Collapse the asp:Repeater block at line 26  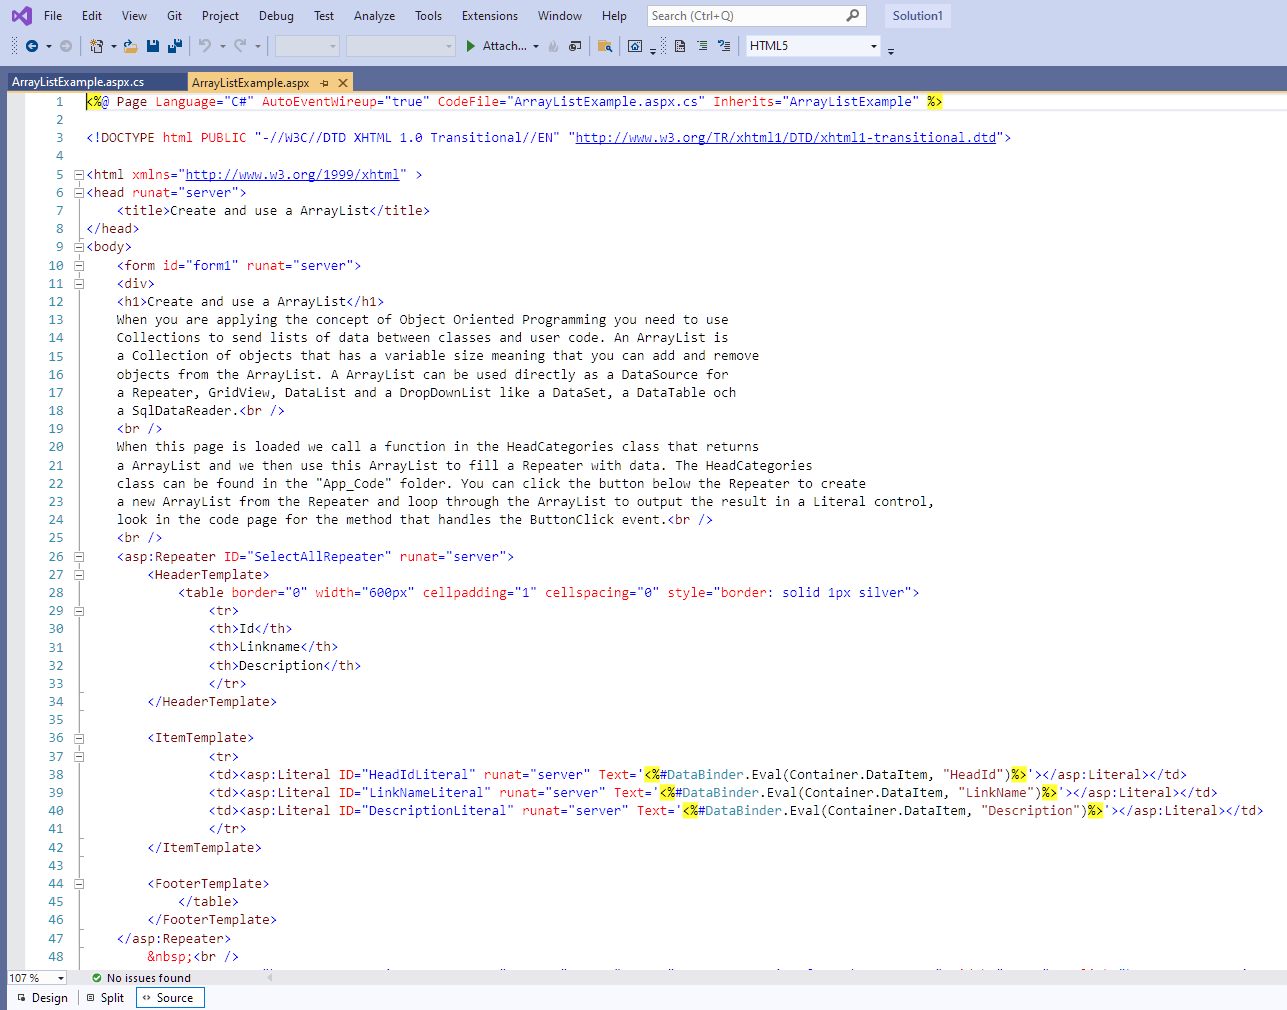(79, 557)
